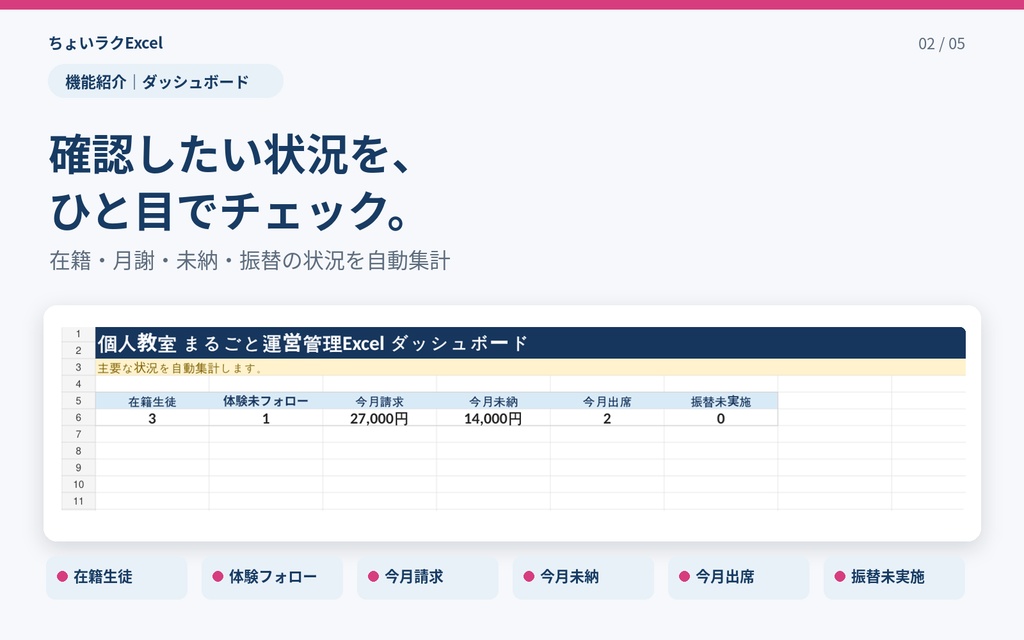This screenshot has width=1024, height=640.
Task: Click the 今月未納 feature chip
Action: coord(583,577)
